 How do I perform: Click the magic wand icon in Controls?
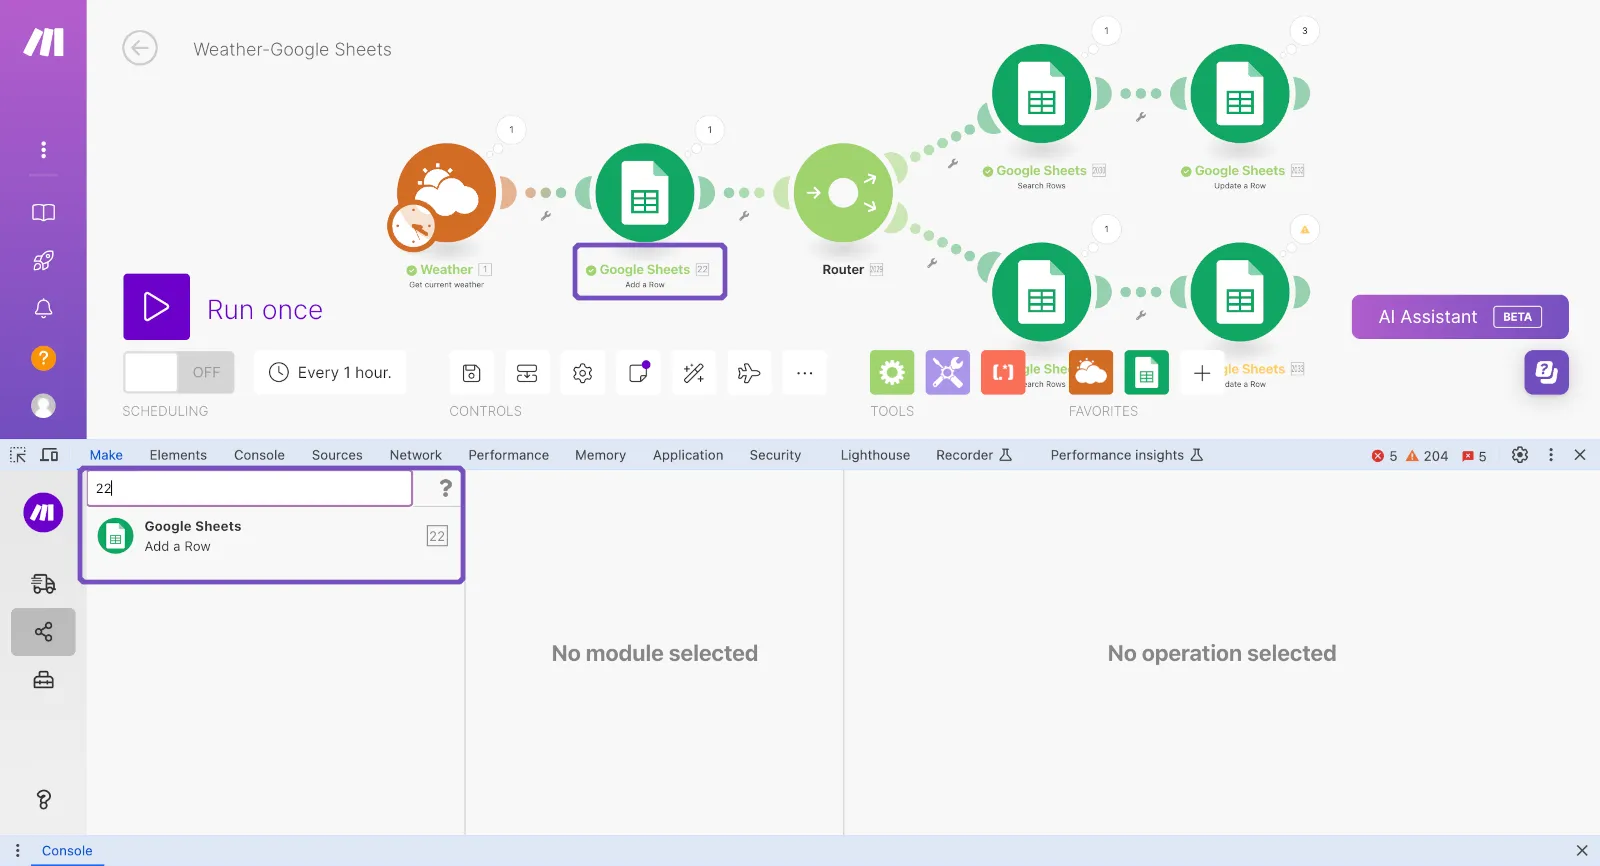[x=694, y=373]
